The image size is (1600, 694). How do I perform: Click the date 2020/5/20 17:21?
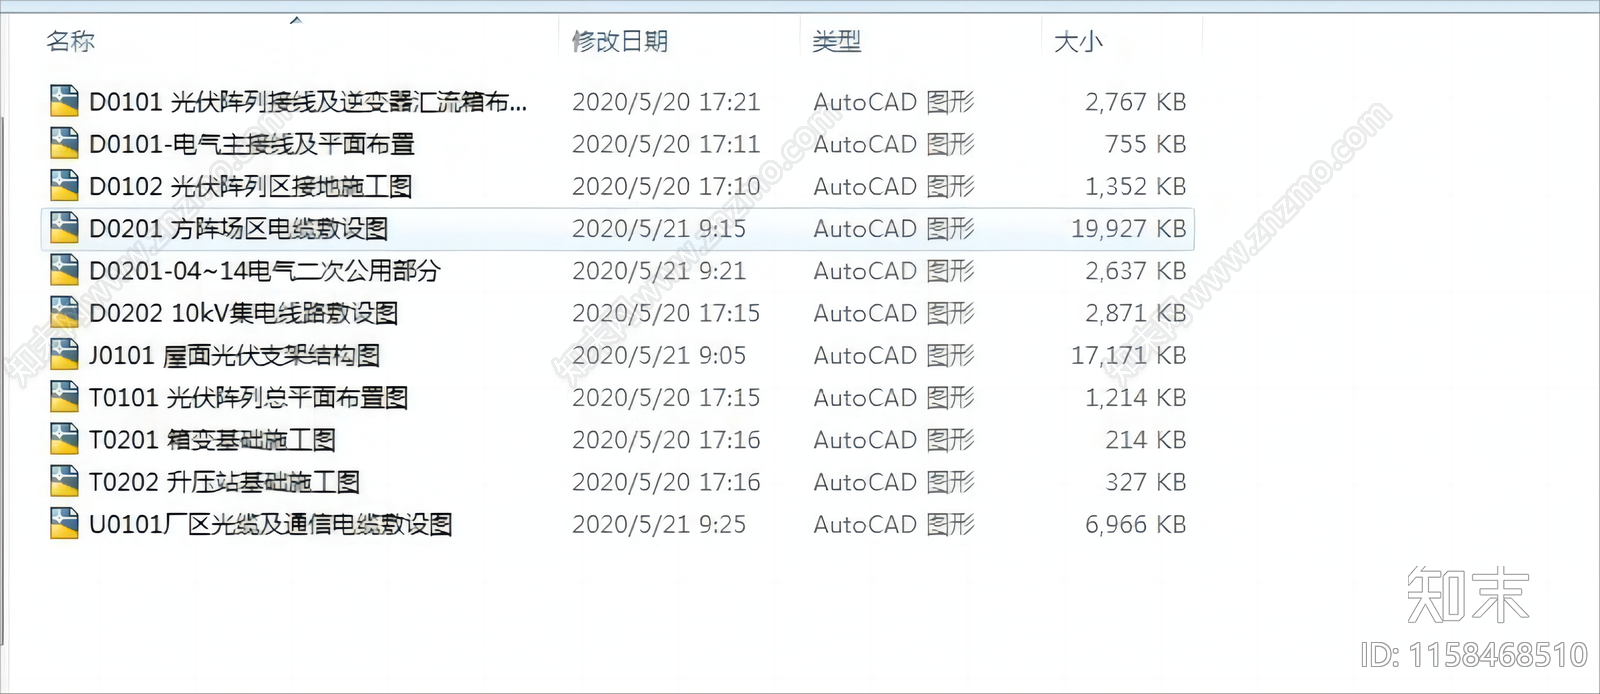click(666, 102)
